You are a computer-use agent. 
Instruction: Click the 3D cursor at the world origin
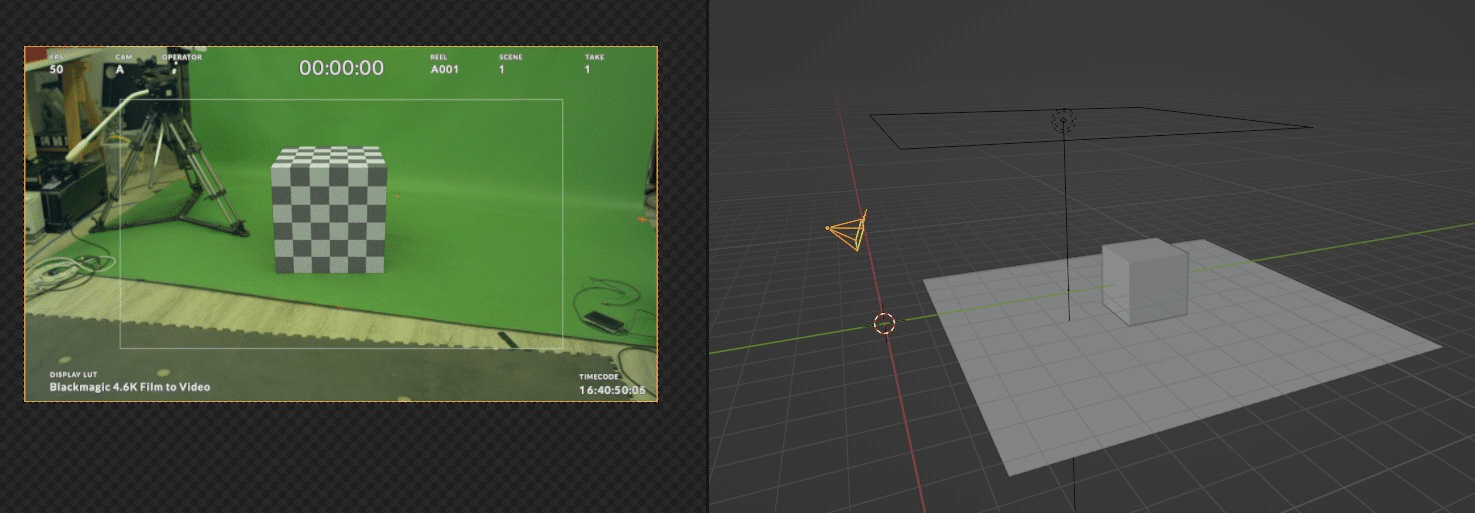point(884,323)
